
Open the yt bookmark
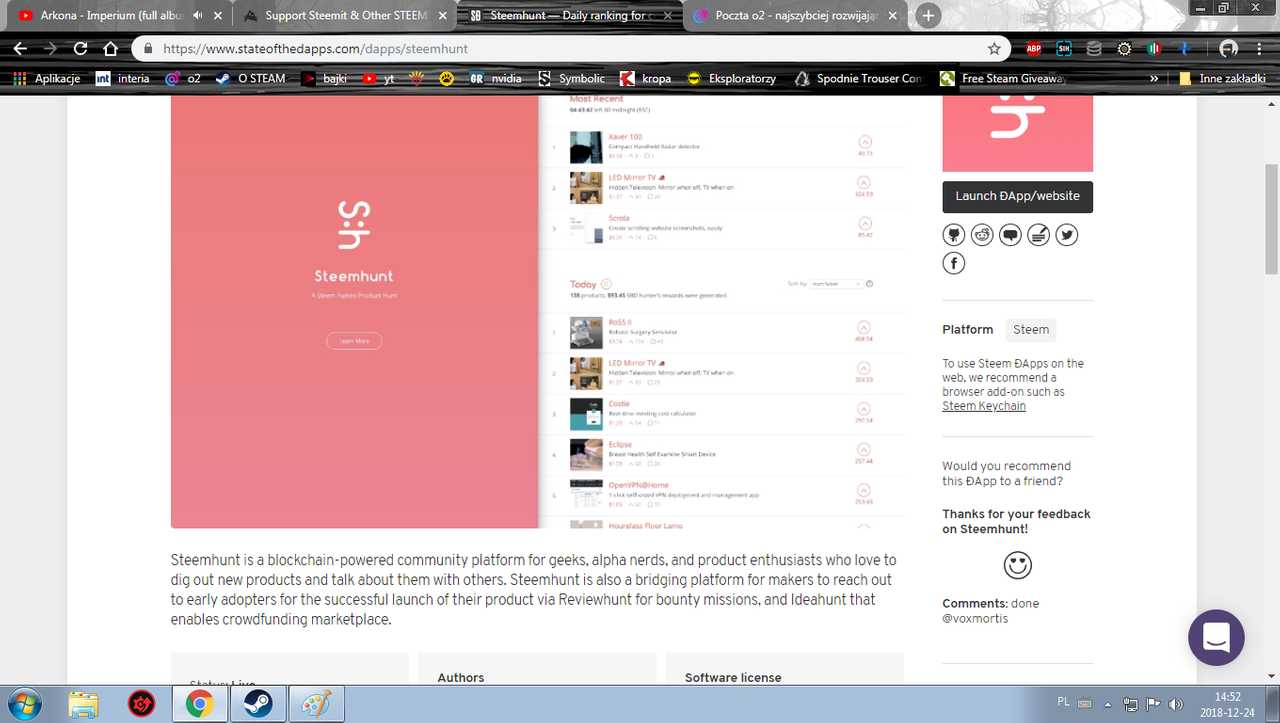pyautogui.click(x=379, y=78)
